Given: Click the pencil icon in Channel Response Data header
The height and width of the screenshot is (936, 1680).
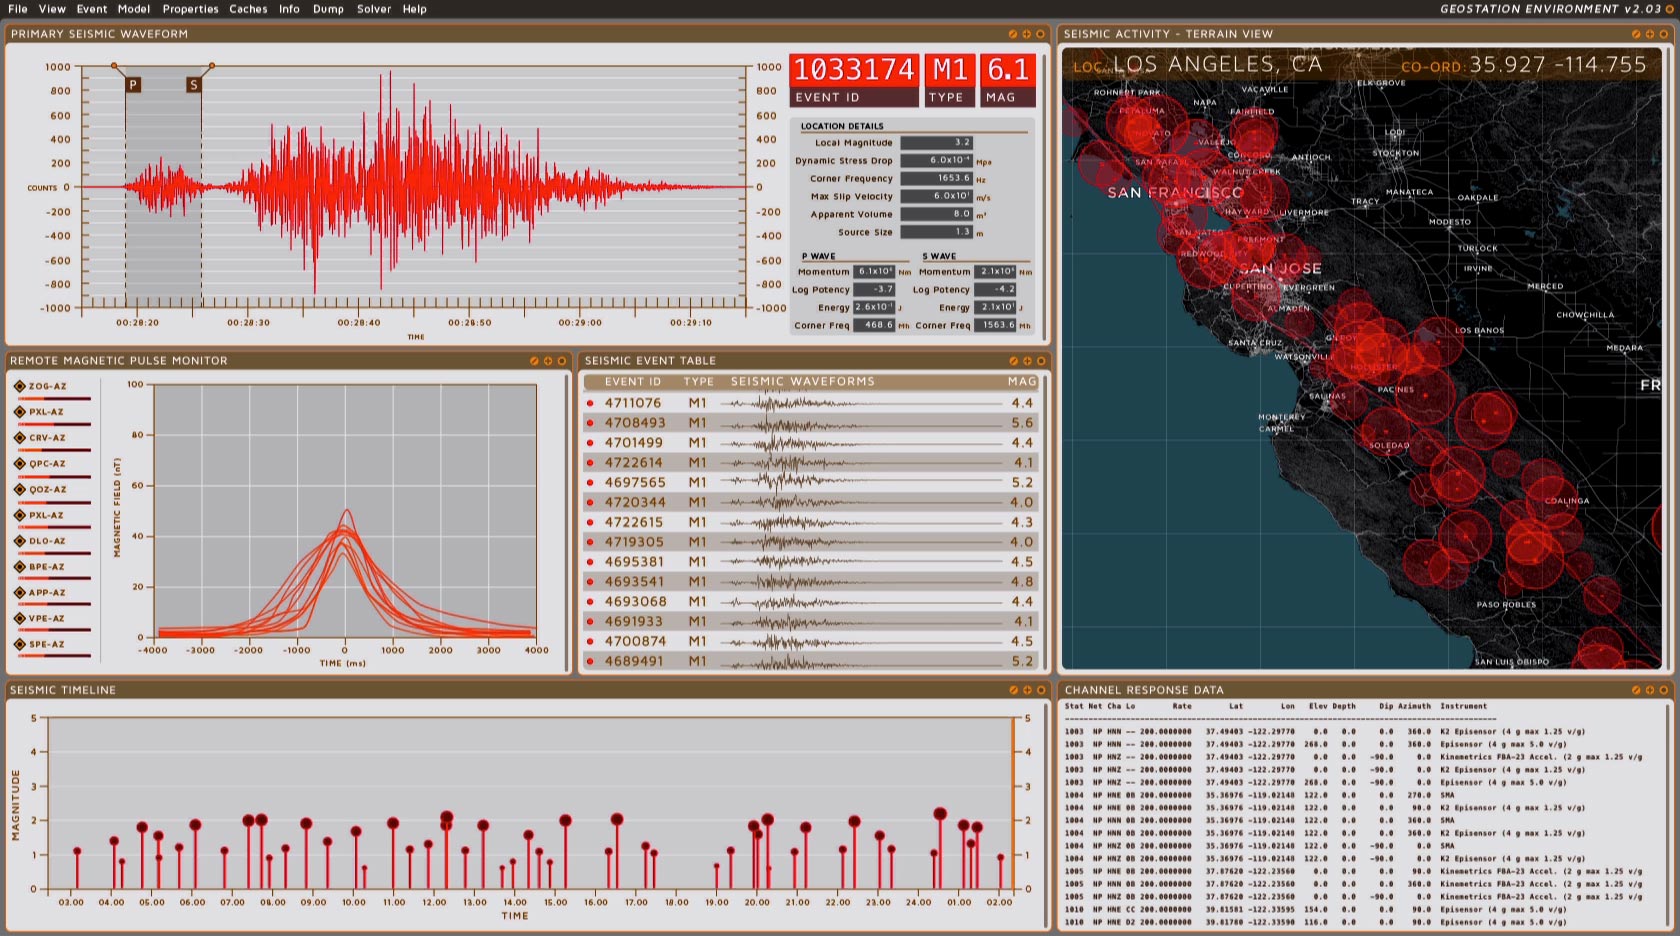Looking at the screenshot, I should tap(1636, 690).
